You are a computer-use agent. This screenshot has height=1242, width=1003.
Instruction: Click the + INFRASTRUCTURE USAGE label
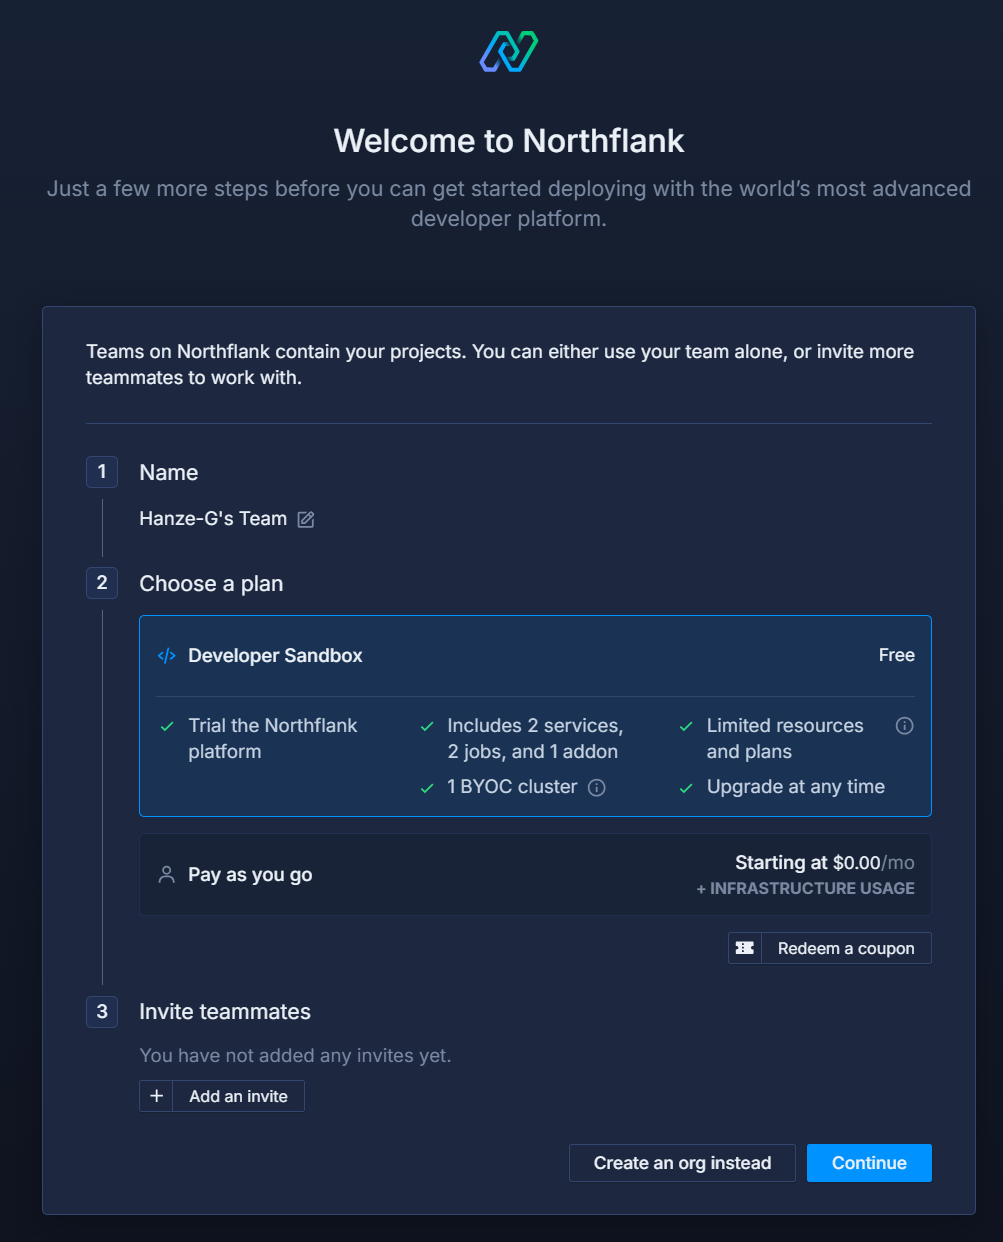click(806, 888)
